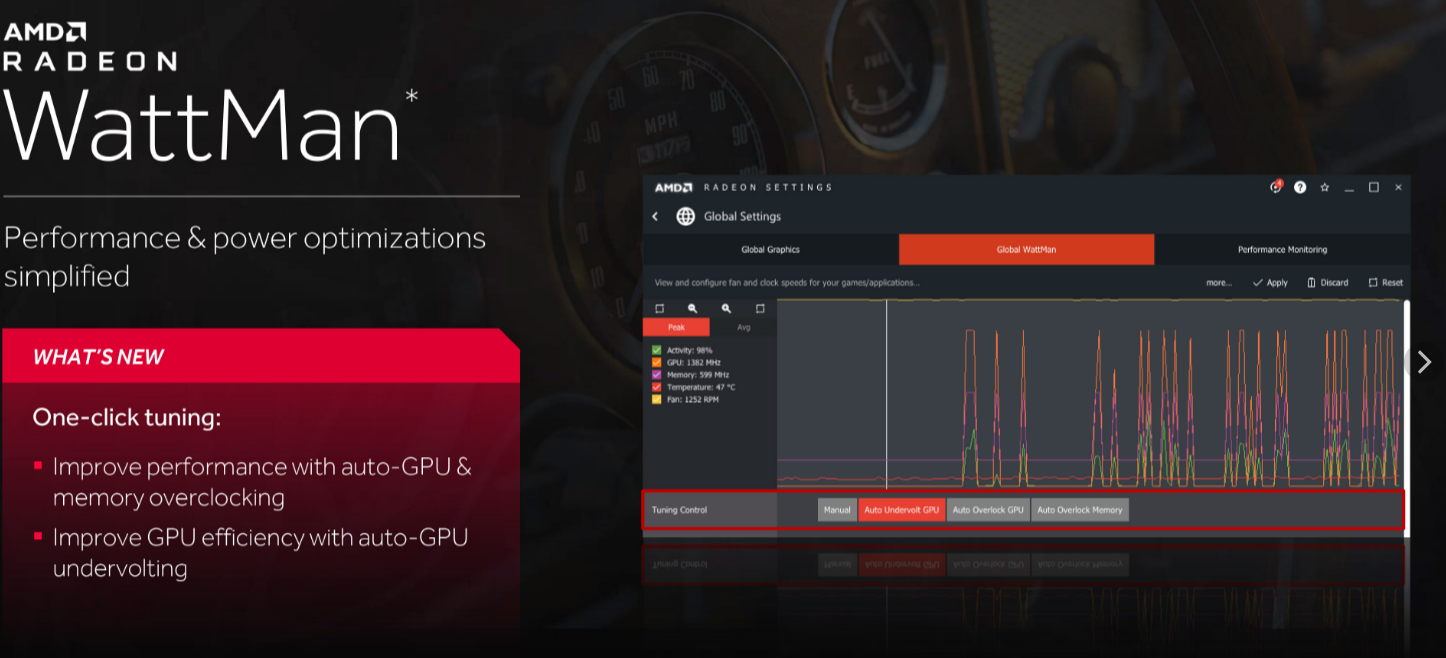The height and width of the screenshot is (658, 1446).
Task: Click the zoom in magnifier icon
Action: tap(726, 309)
